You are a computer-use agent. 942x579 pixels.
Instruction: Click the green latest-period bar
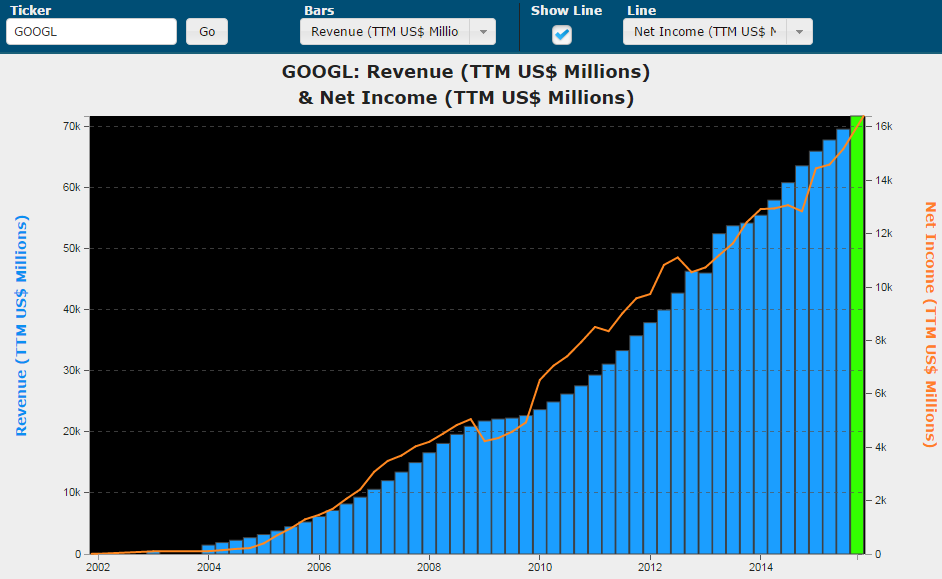point(857,335)
